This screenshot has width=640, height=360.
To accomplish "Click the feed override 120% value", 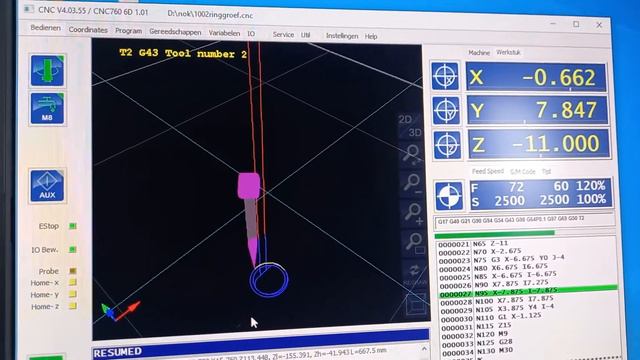I will click(x=591, y=186).
